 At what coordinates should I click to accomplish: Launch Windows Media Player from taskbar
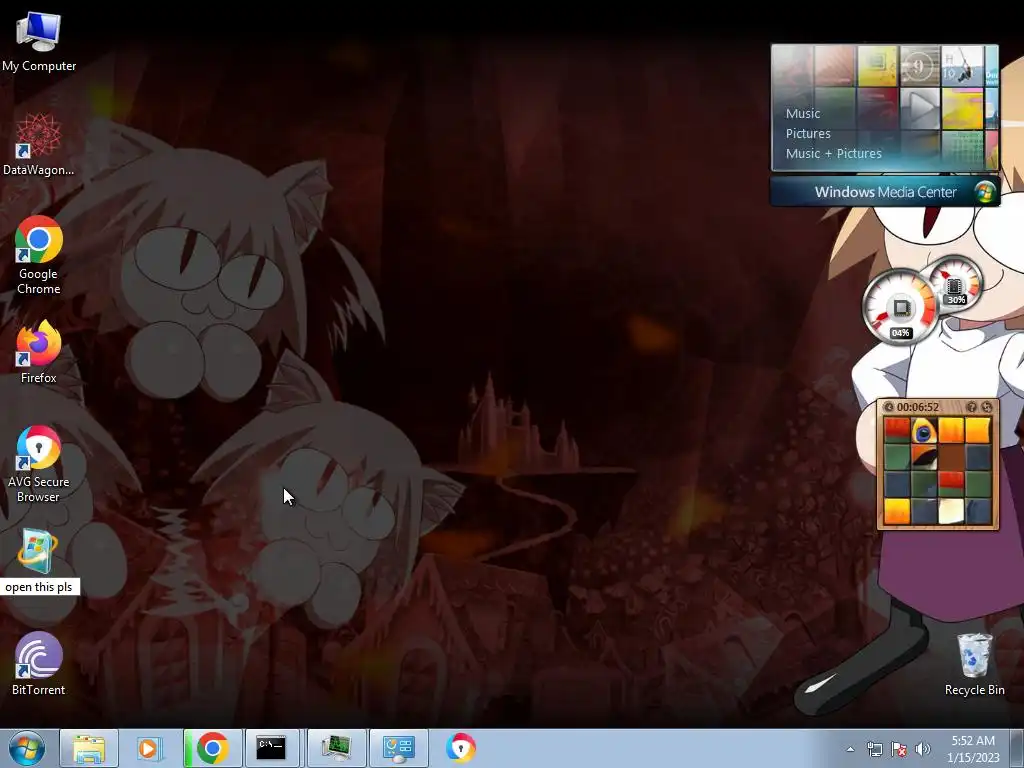pyautogui.click(x=150, y=748)
